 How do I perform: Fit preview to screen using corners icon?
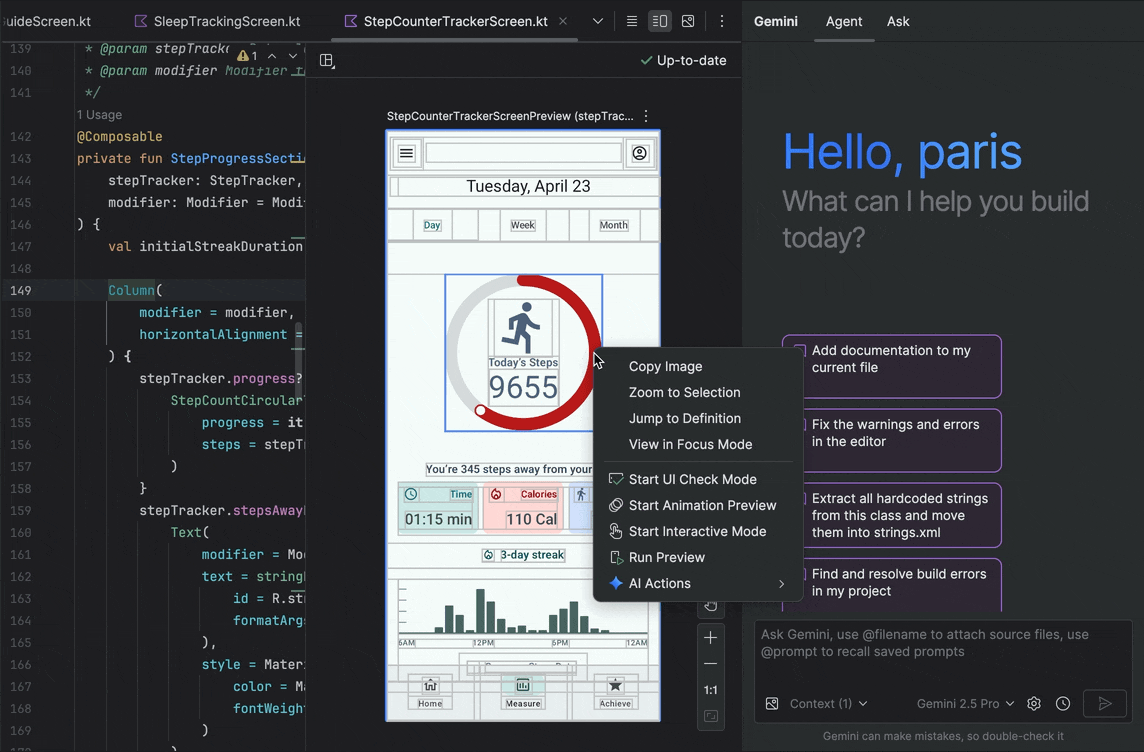(x=711, y=715)
